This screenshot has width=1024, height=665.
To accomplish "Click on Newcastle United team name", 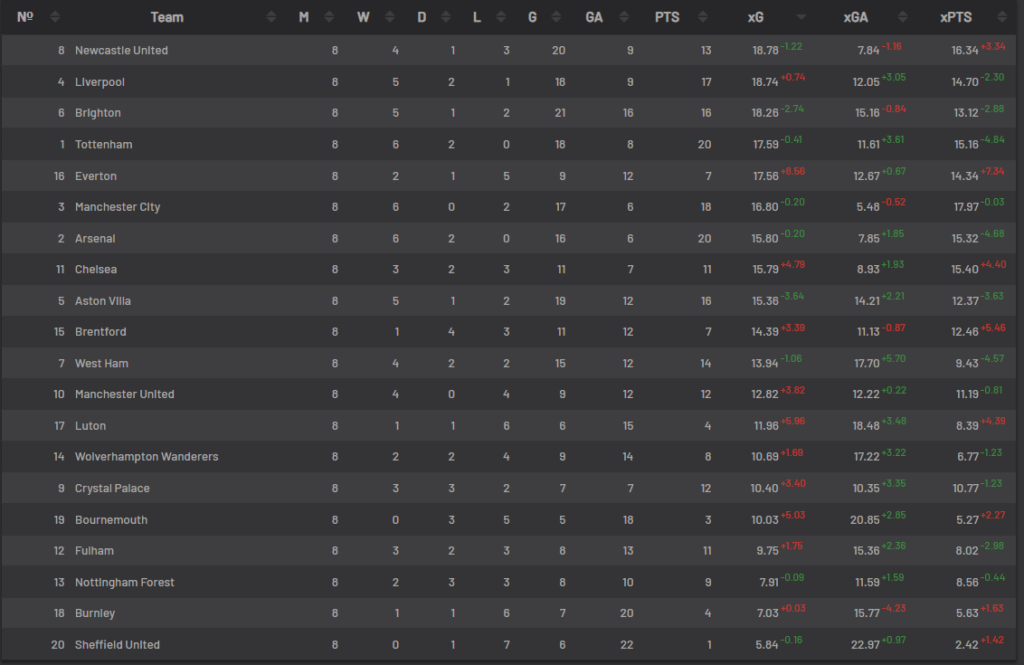I will (x=121, y=50).
